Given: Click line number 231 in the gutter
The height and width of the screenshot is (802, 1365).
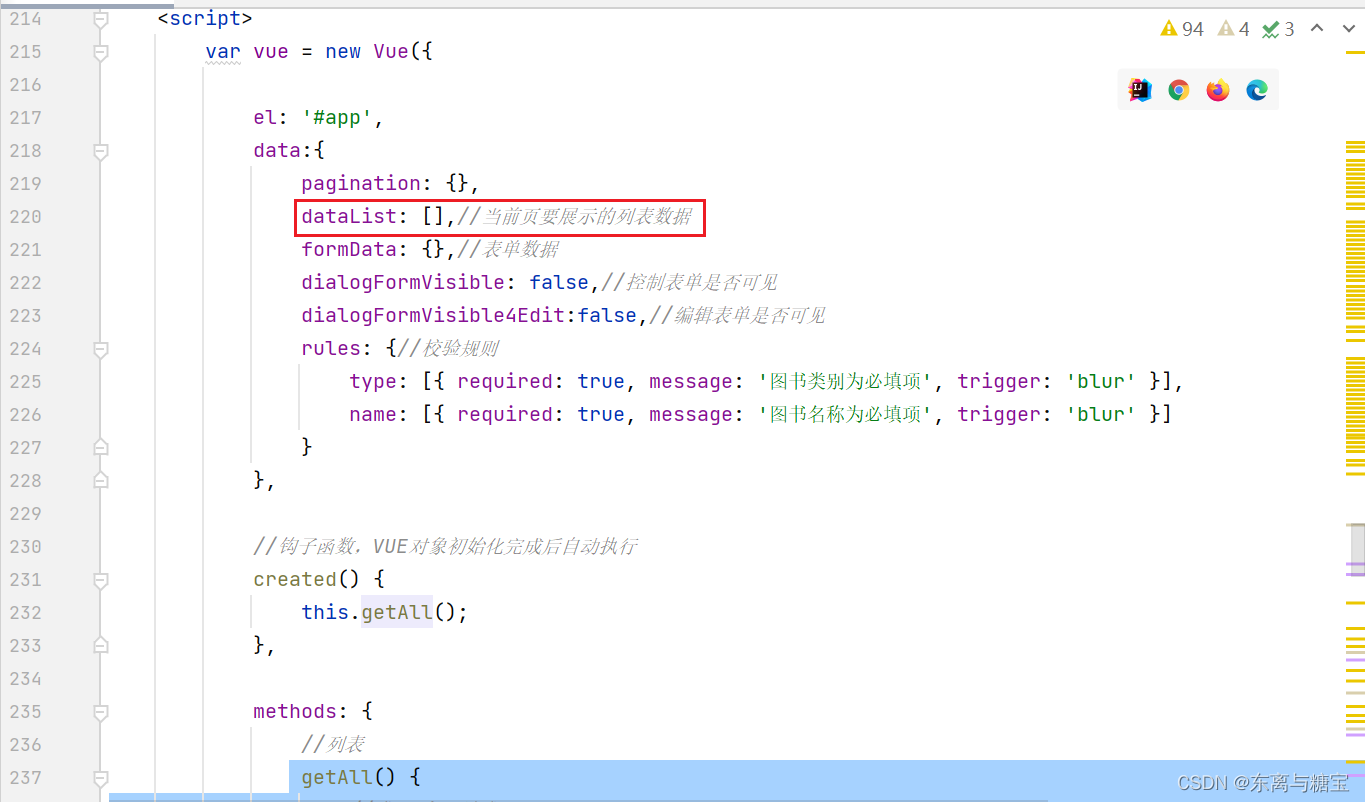Looking at the screenshot, I should pos(25,580).
